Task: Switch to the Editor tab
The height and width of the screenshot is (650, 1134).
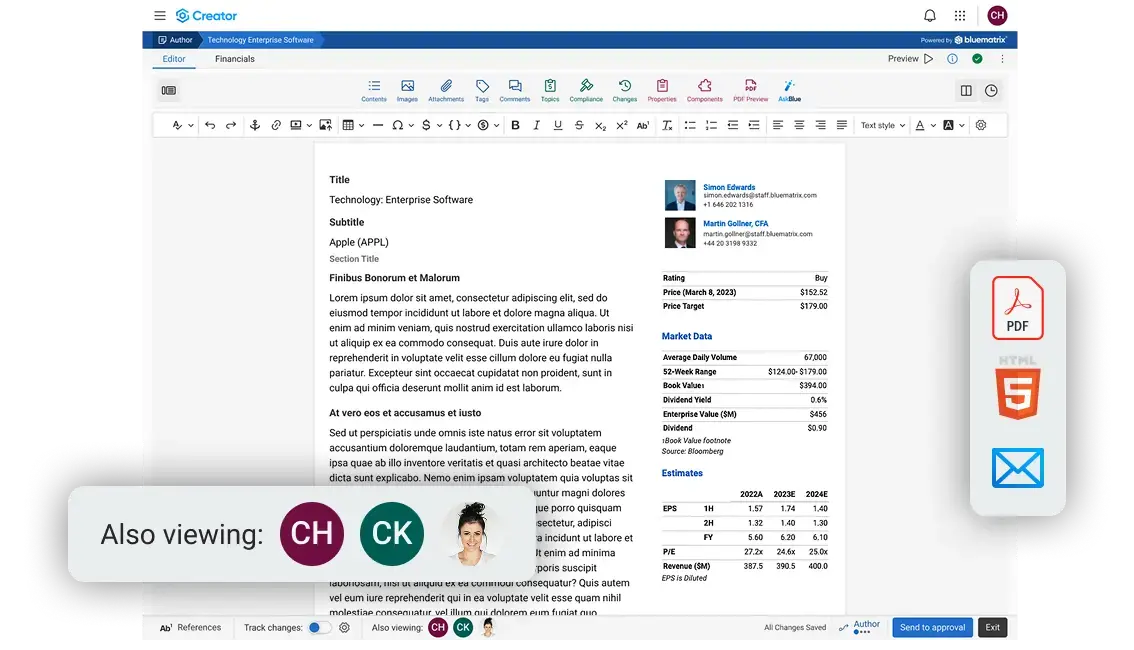Action: coord(174,59)
